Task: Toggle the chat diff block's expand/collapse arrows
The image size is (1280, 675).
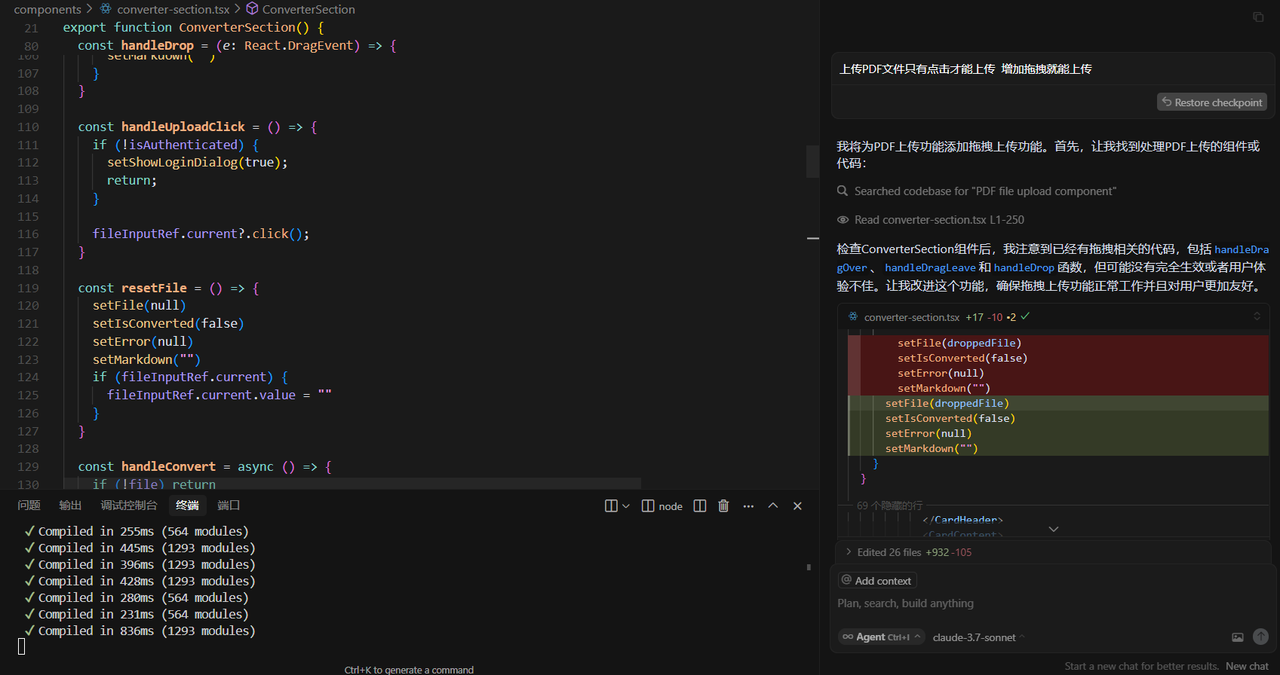Action: (1257, 317)
